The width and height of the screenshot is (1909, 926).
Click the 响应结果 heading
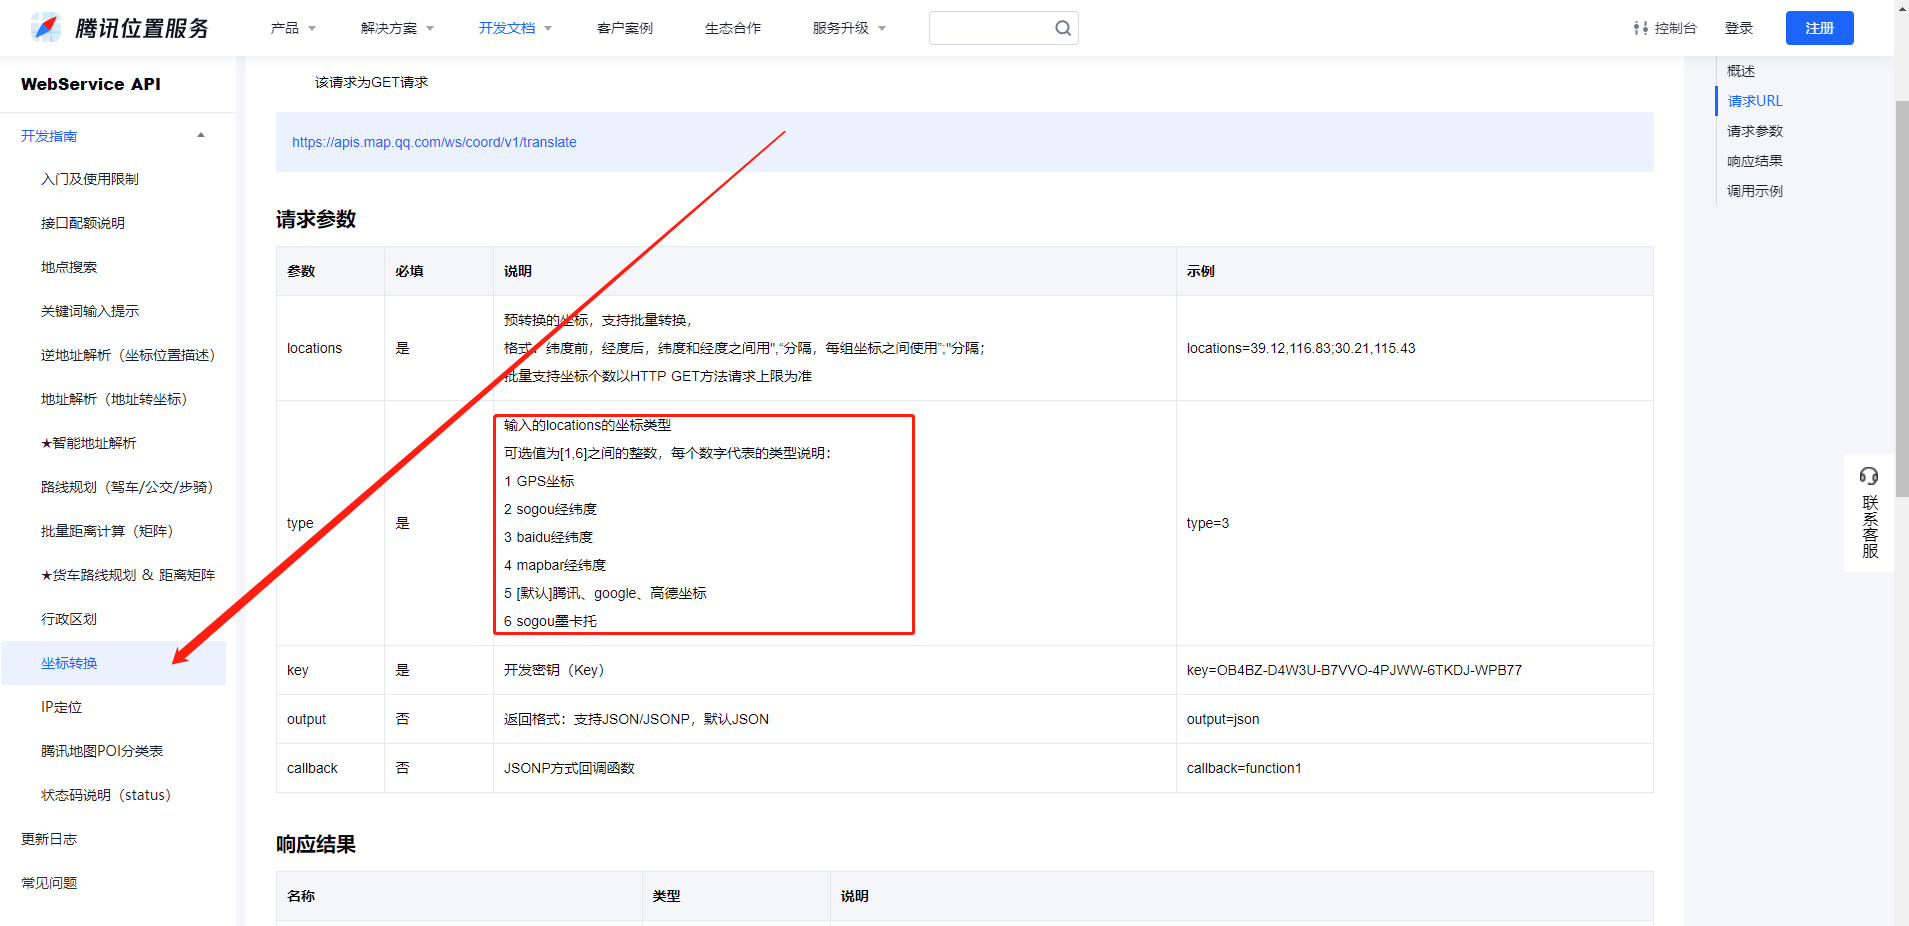click(316, 844)
